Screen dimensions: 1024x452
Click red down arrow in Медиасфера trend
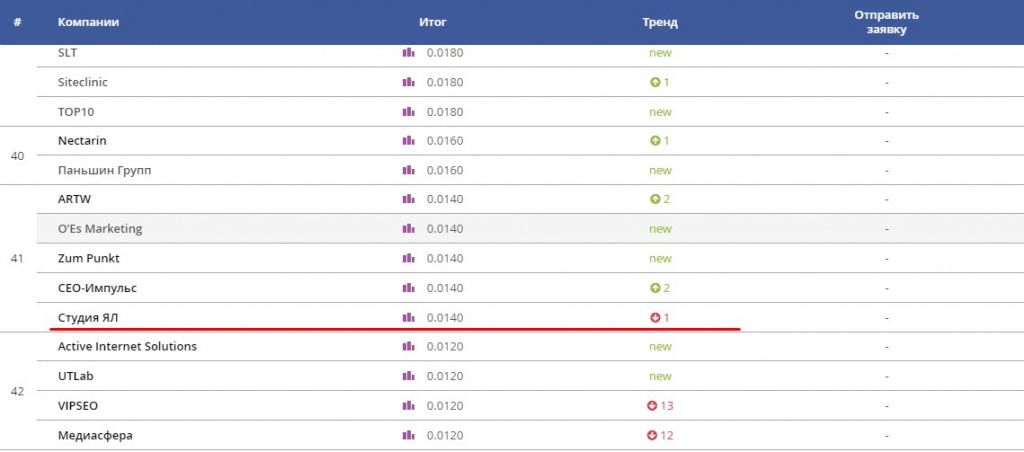(652, 436)
